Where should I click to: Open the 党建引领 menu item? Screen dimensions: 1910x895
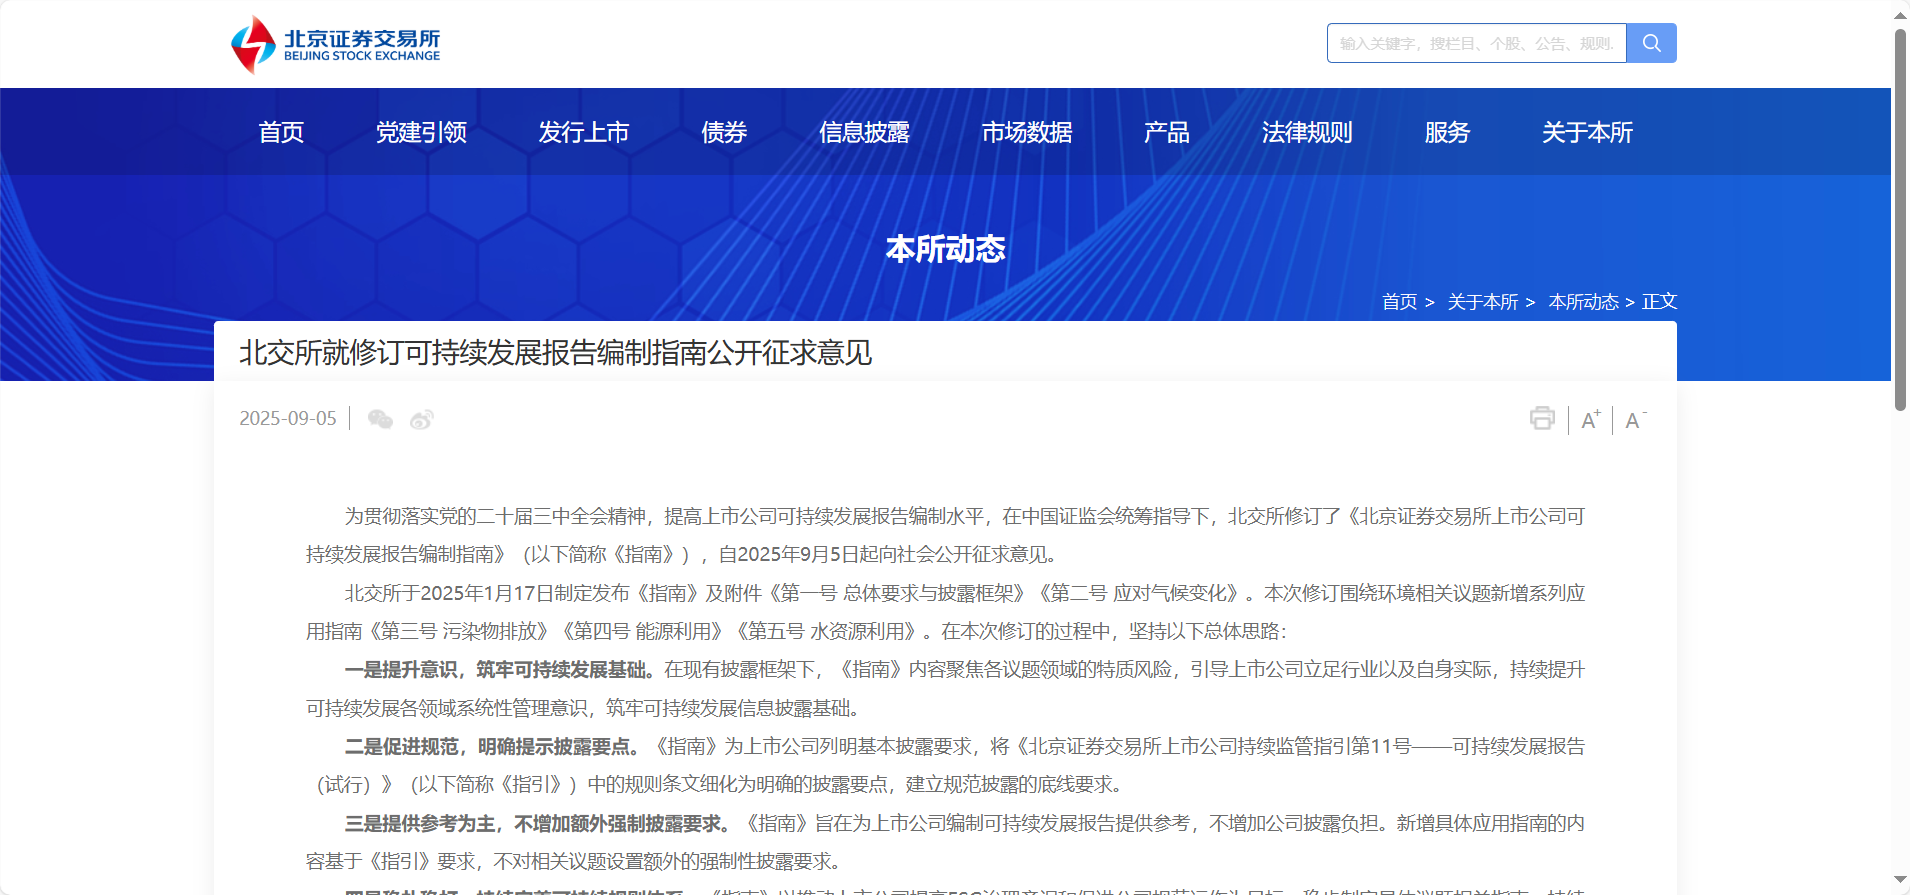point(421,132)
